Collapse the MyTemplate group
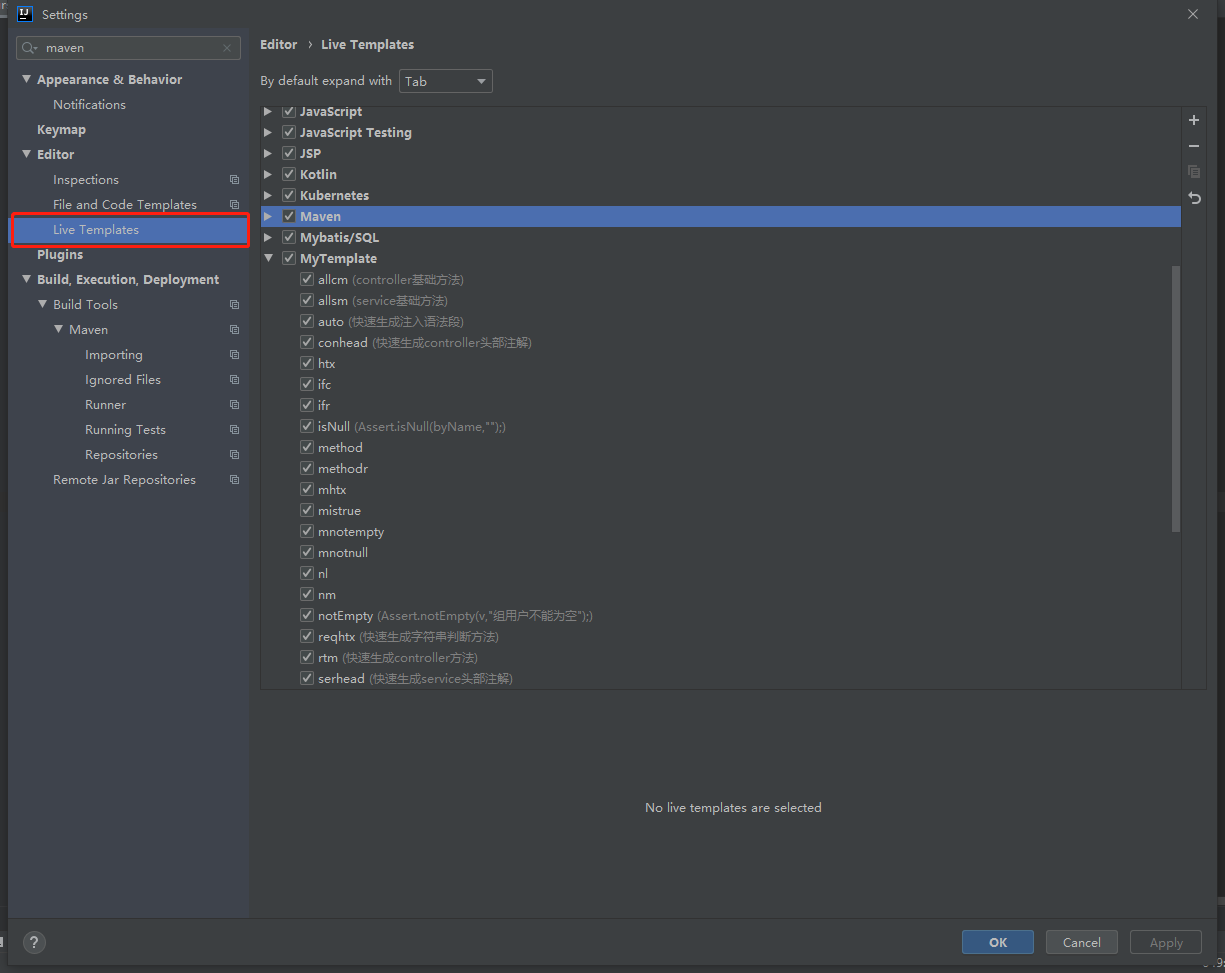The height and width of the screenshot is (973, 1225). (x=268, y=258)
